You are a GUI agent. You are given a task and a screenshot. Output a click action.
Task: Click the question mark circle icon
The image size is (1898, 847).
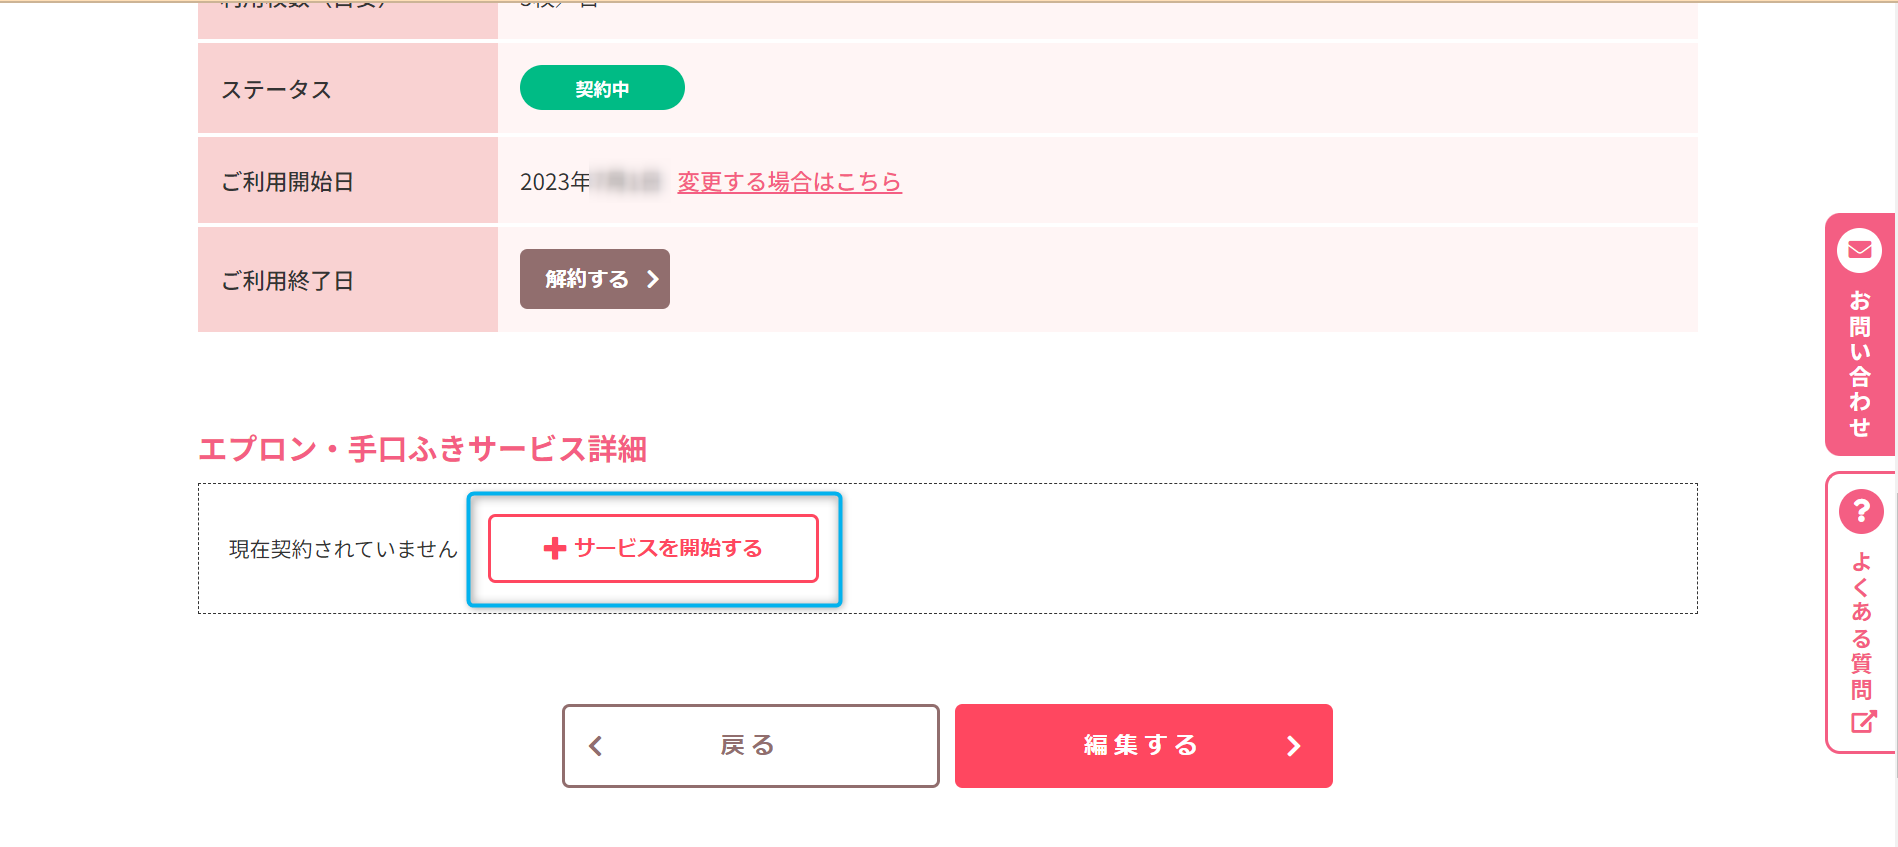tap(1861, 512)
